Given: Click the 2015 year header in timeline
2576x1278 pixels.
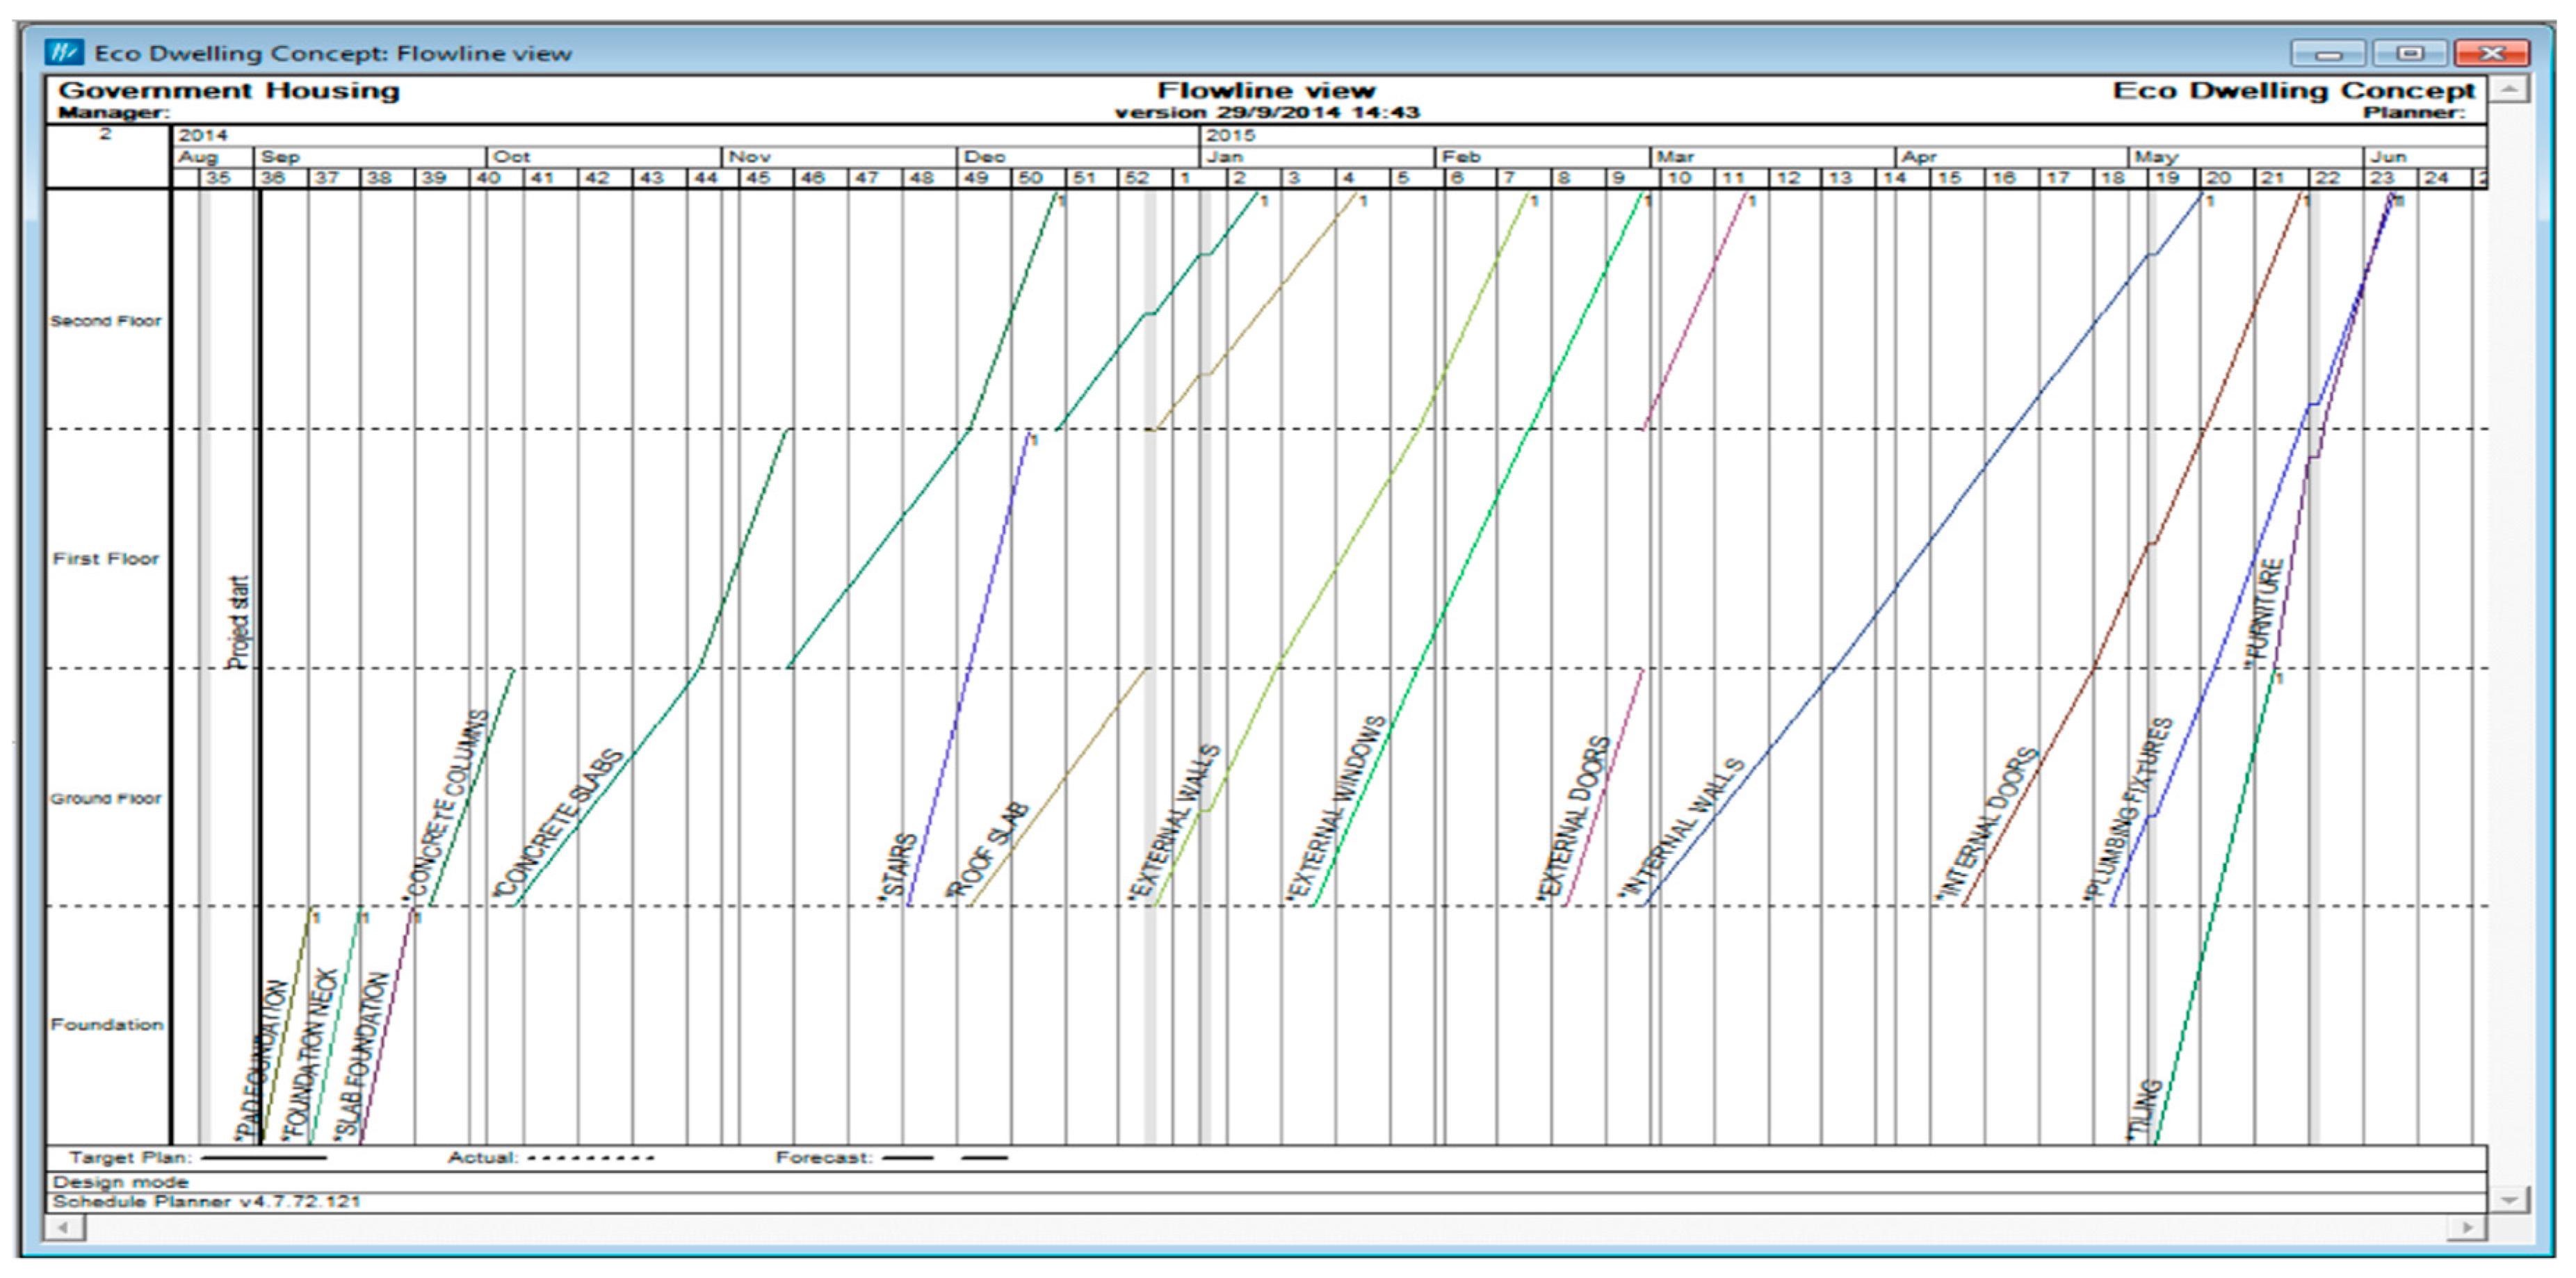Looking at the screenshot, I should pos(1229,135).
